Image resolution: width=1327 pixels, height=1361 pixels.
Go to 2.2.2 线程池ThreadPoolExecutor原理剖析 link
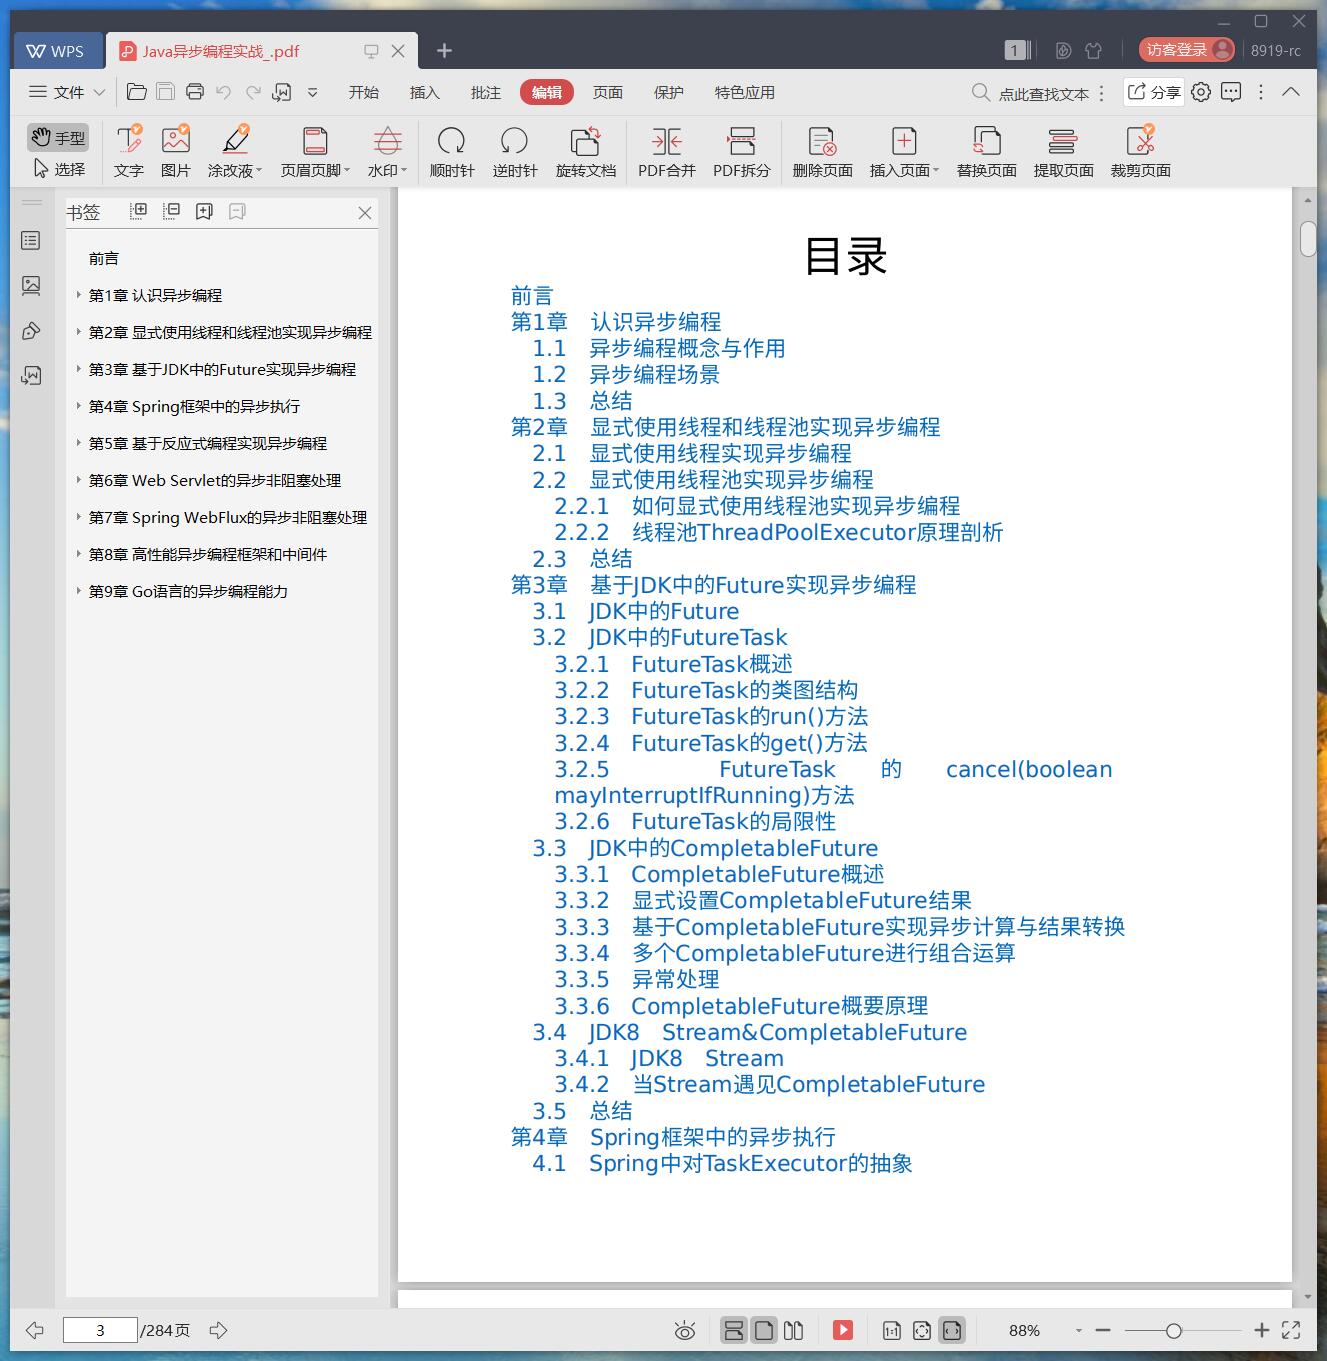pos(779,532)
